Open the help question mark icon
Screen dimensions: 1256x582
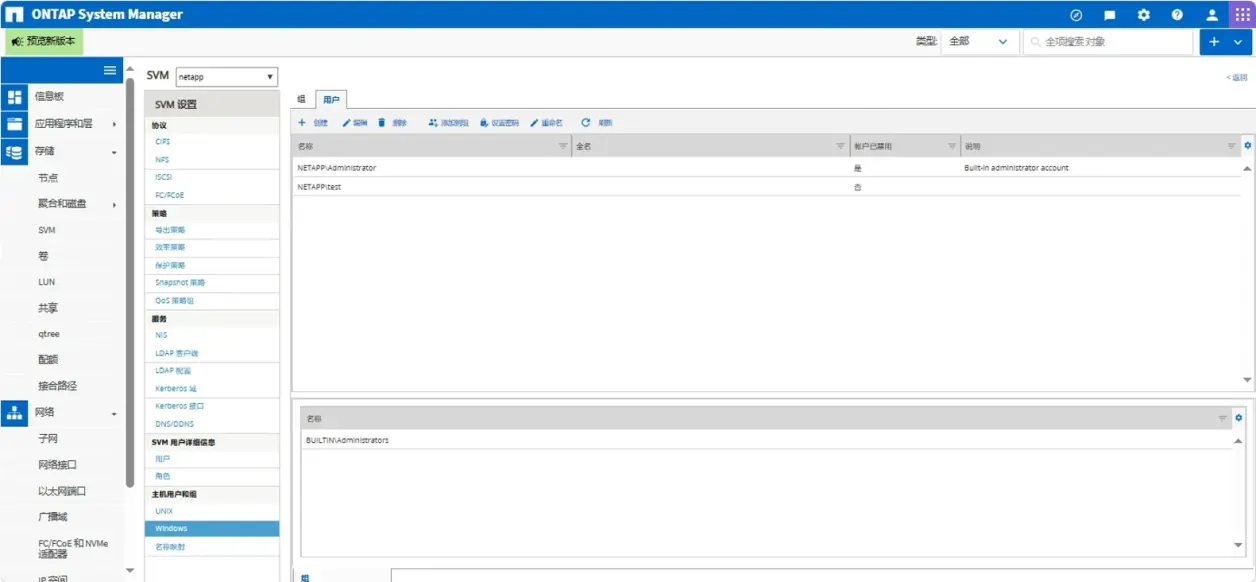coord(1178,15)
